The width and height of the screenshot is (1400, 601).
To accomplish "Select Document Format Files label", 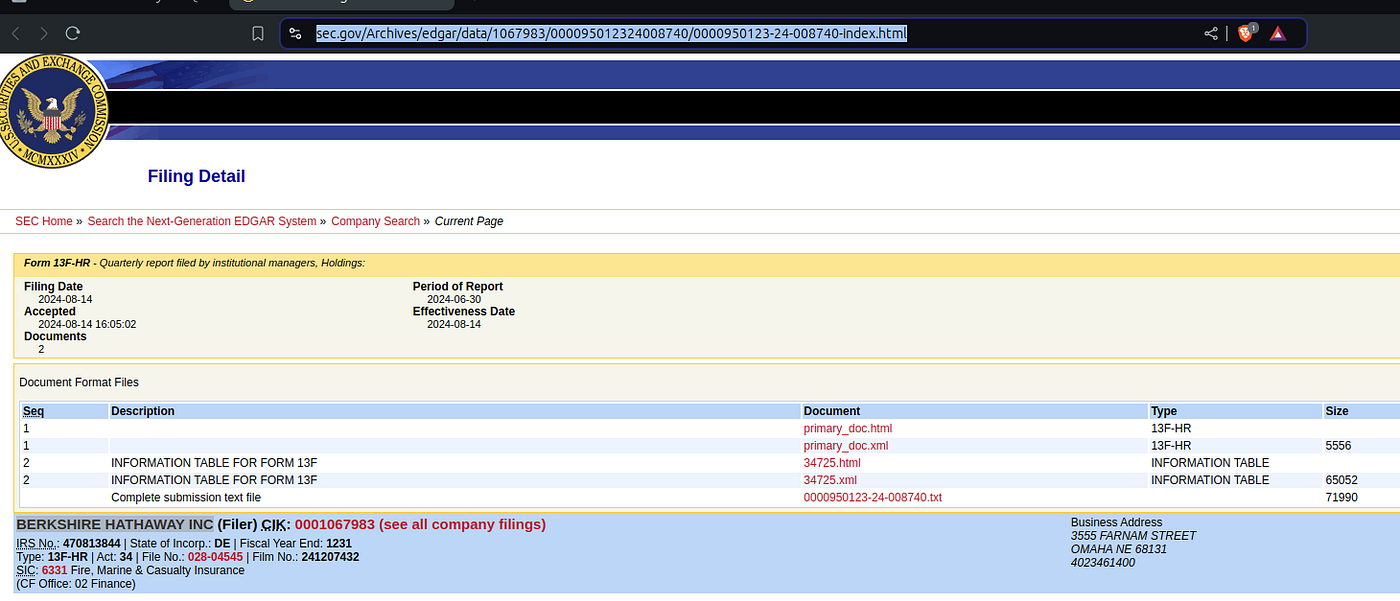I will pyautogui.click(x=79, y=382).
